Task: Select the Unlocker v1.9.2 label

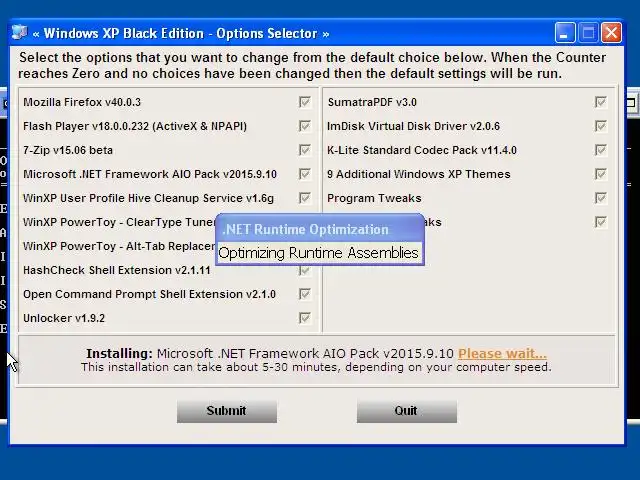Action: (x=64, y=318)
